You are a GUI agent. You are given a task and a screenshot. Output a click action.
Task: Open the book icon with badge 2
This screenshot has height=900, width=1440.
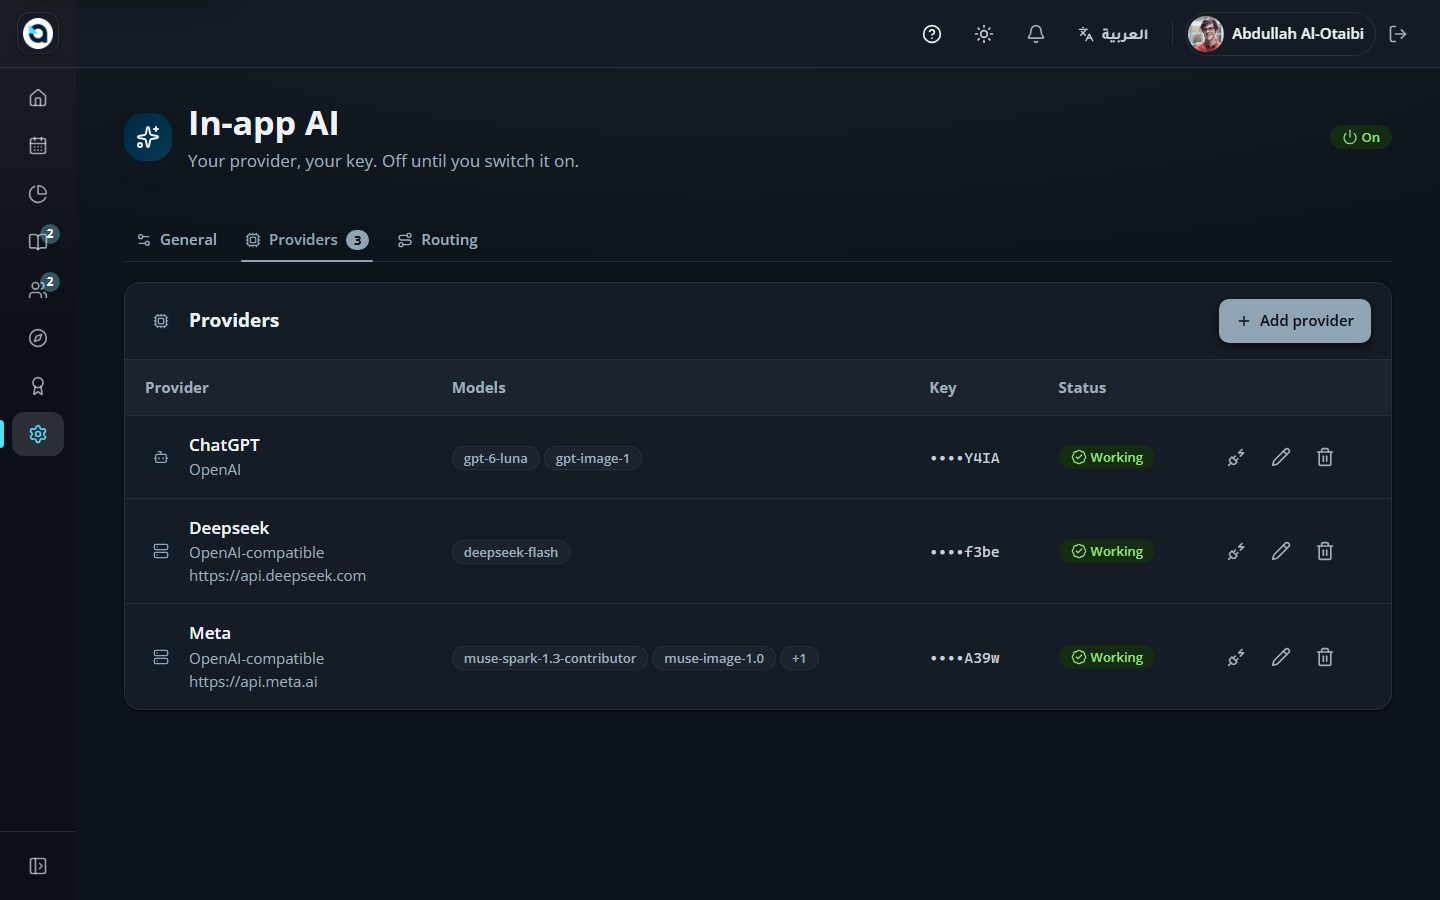pos(38,242)
